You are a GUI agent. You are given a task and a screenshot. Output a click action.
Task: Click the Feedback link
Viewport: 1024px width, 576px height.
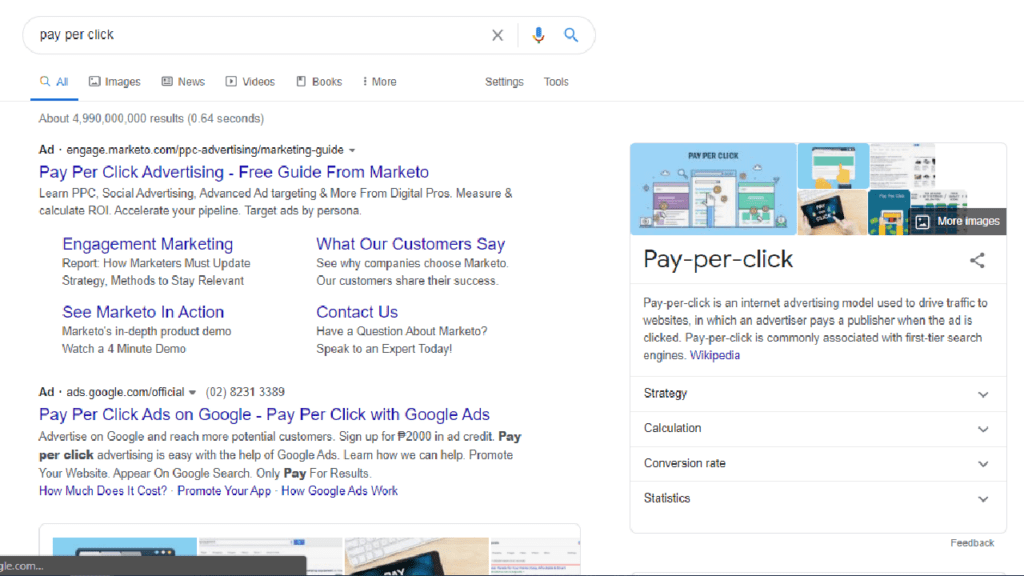click(971, 542)
